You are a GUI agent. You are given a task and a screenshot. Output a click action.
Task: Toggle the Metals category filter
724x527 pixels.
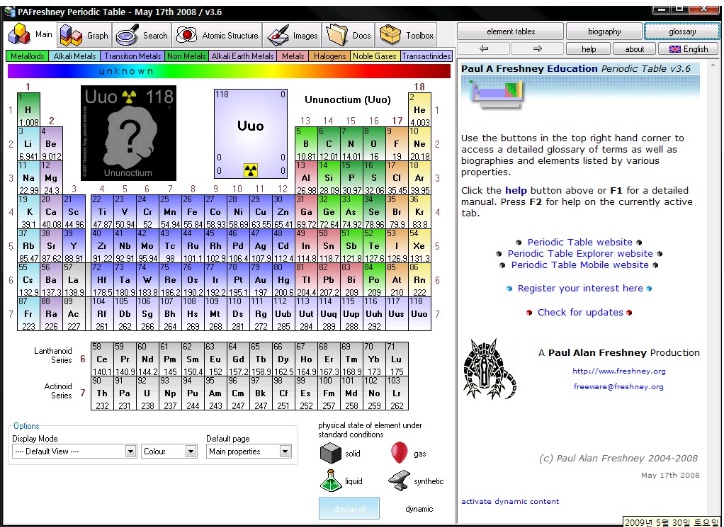[293, 56]
